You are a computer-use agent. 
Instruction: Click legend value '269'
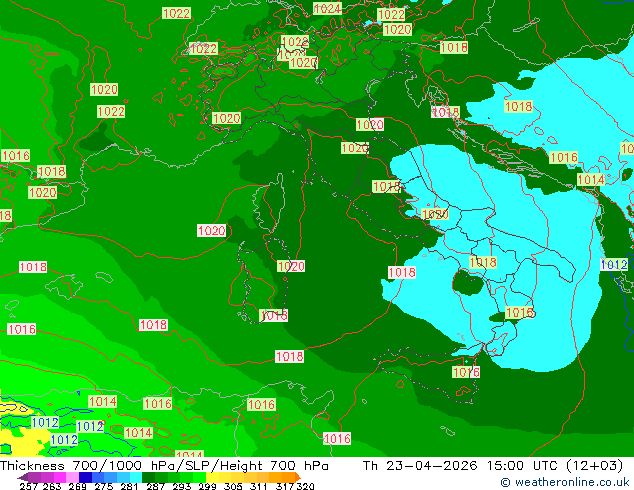(77, 486)
